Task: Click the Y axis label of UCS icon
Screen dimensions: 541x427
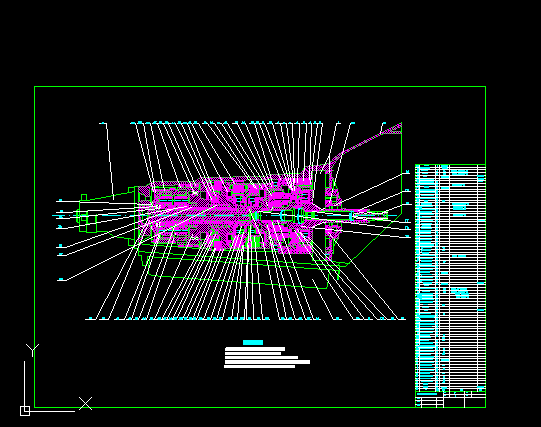Action: point(32,350)
